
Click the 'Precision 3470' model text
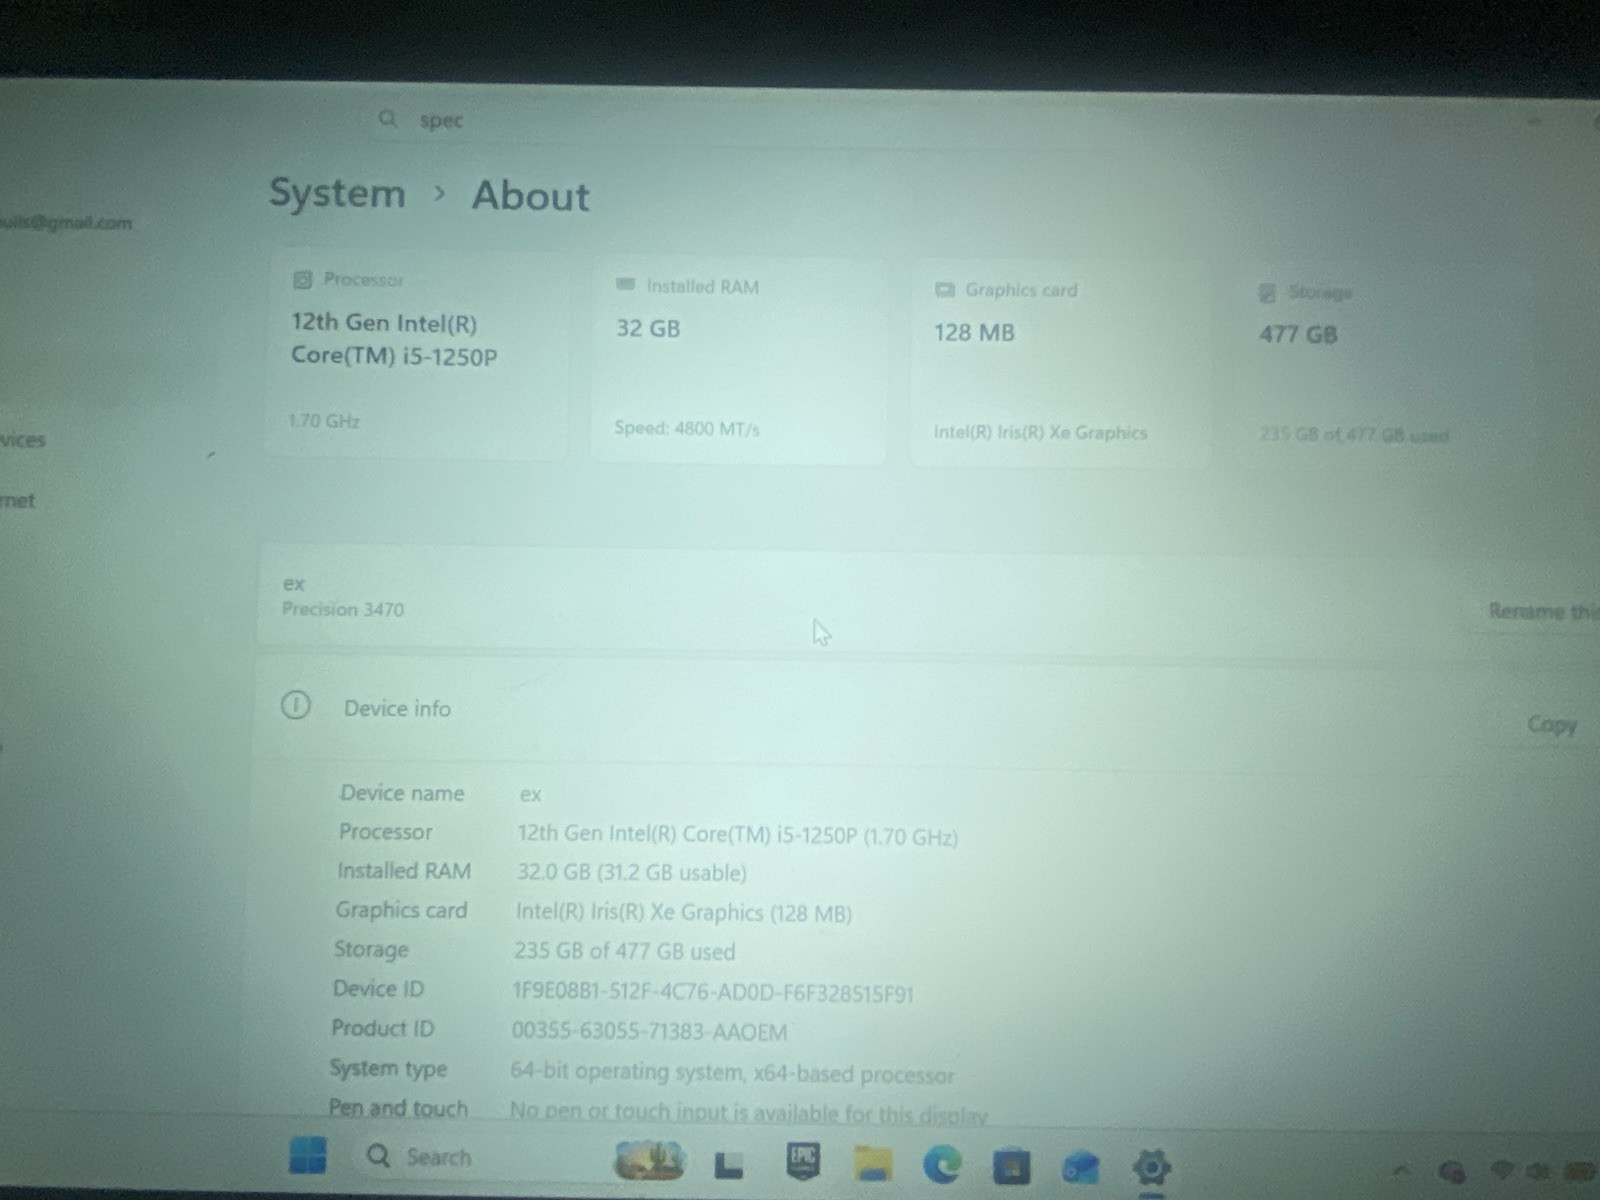tap(343, 609)
